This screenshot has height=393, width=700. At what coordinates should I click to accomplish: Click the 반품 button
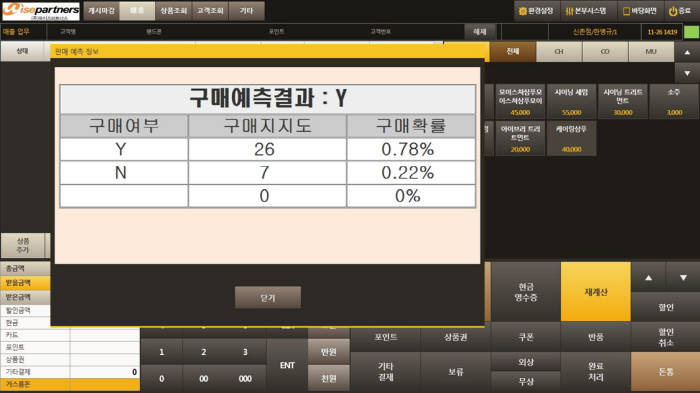click(x=596, y=337)
